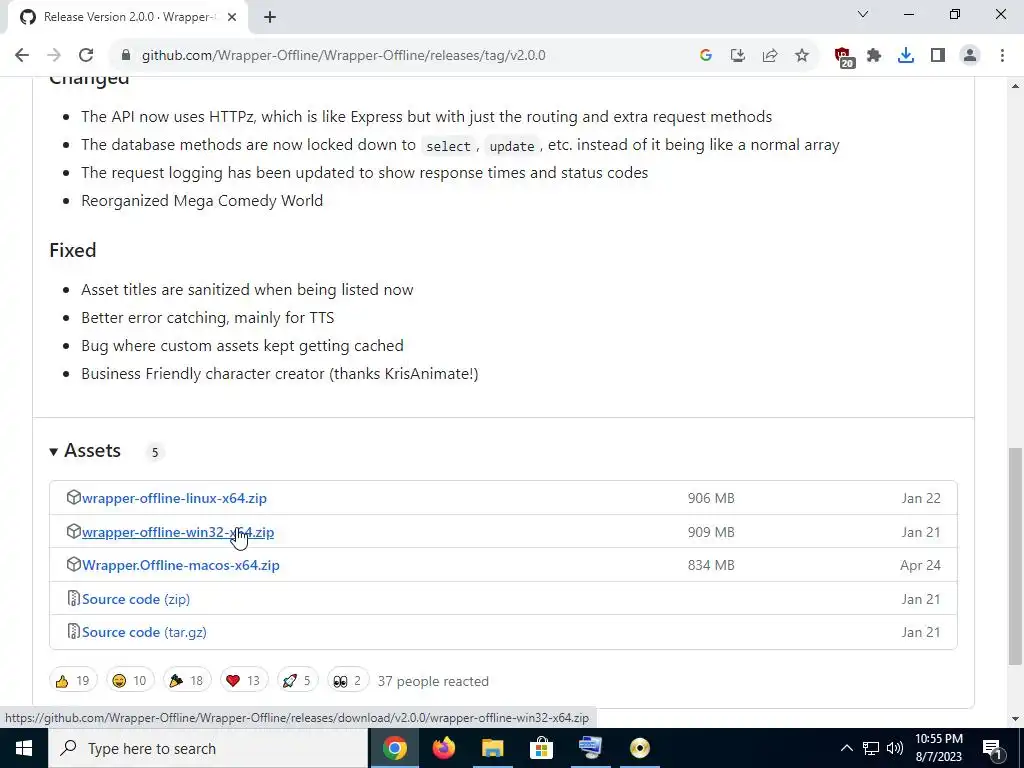Toggle laugh reaction with 10
This screenshot has height=768, width=1024.
tap(130, 681)
